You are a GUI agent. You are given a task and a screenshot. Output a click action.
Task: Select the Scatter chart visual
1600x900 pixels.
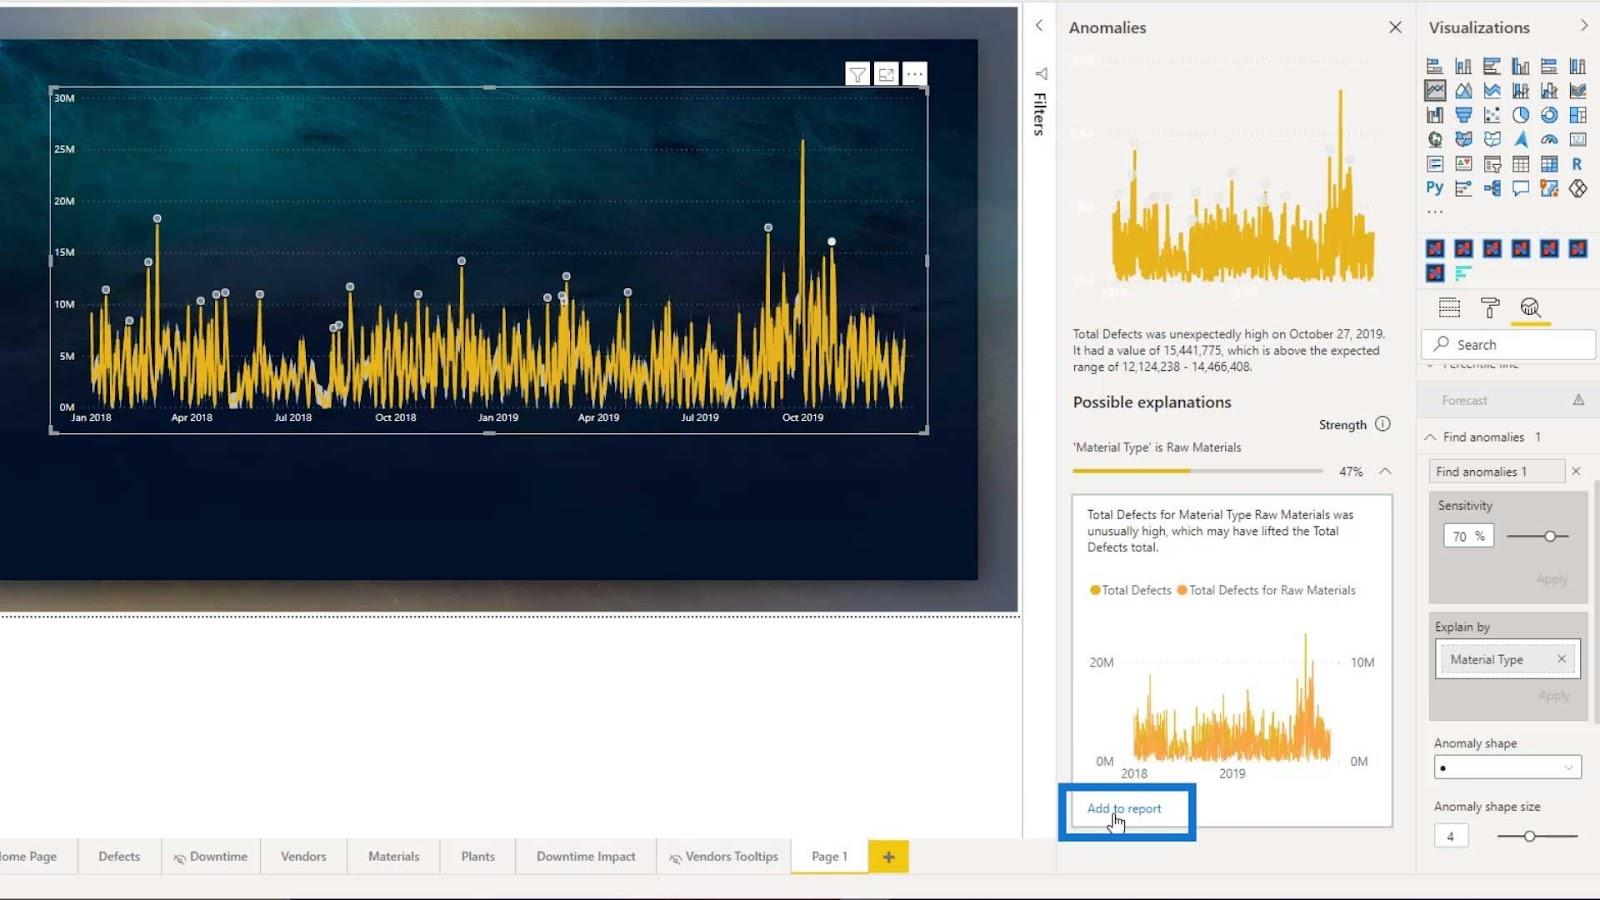(1492, 114)
